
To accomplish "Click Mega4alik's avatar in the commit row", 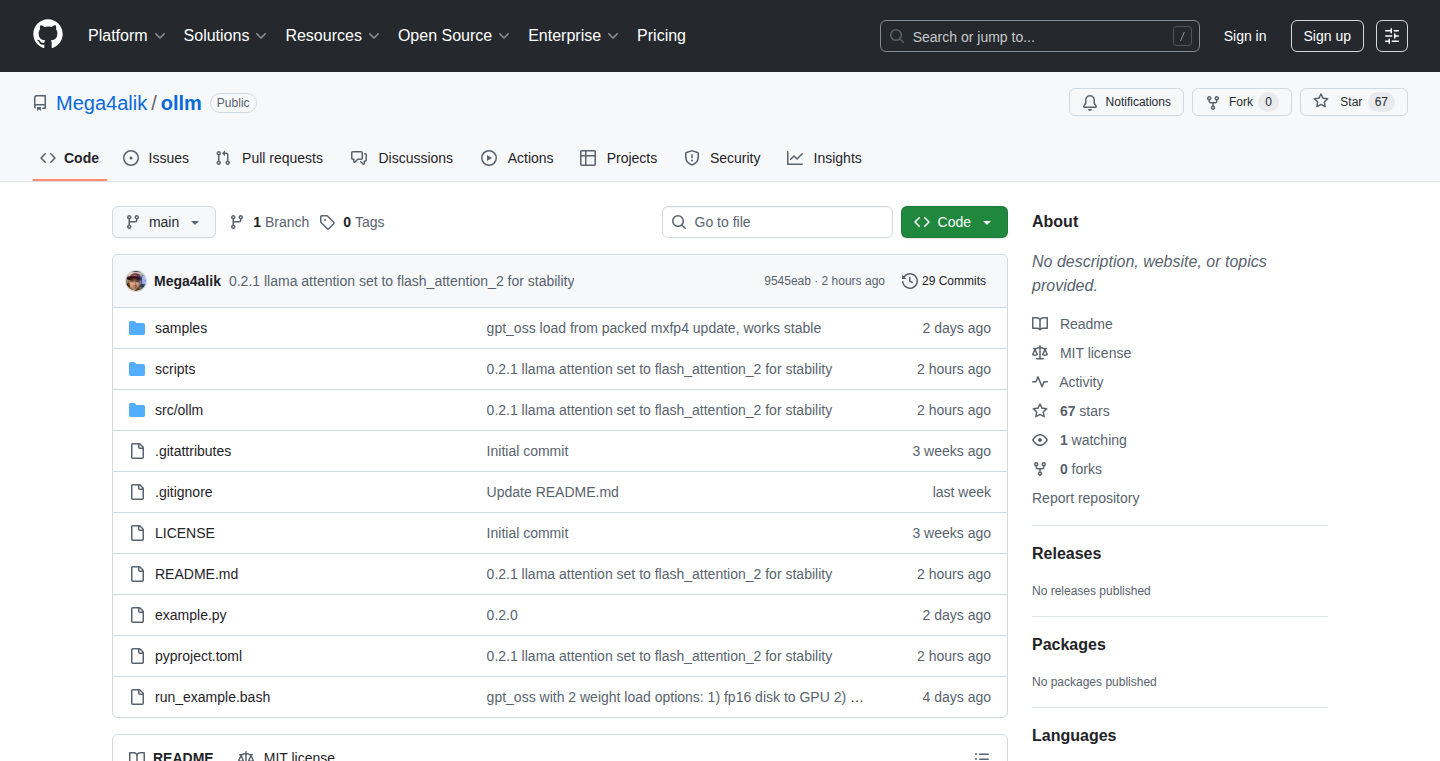I will 136,281.
